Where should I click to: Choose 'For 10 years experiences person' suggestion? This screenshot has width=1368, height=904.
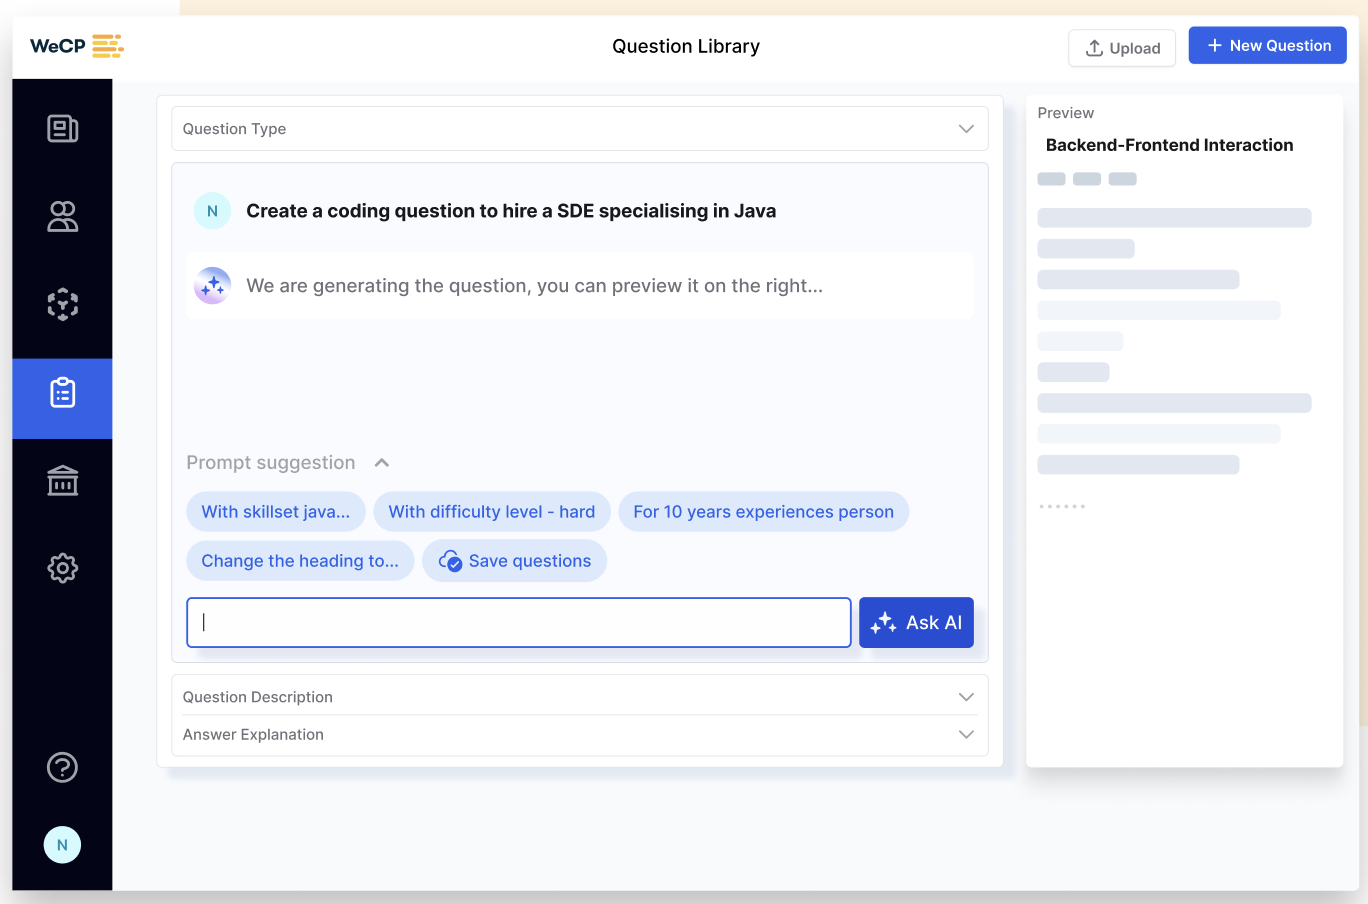763,512
